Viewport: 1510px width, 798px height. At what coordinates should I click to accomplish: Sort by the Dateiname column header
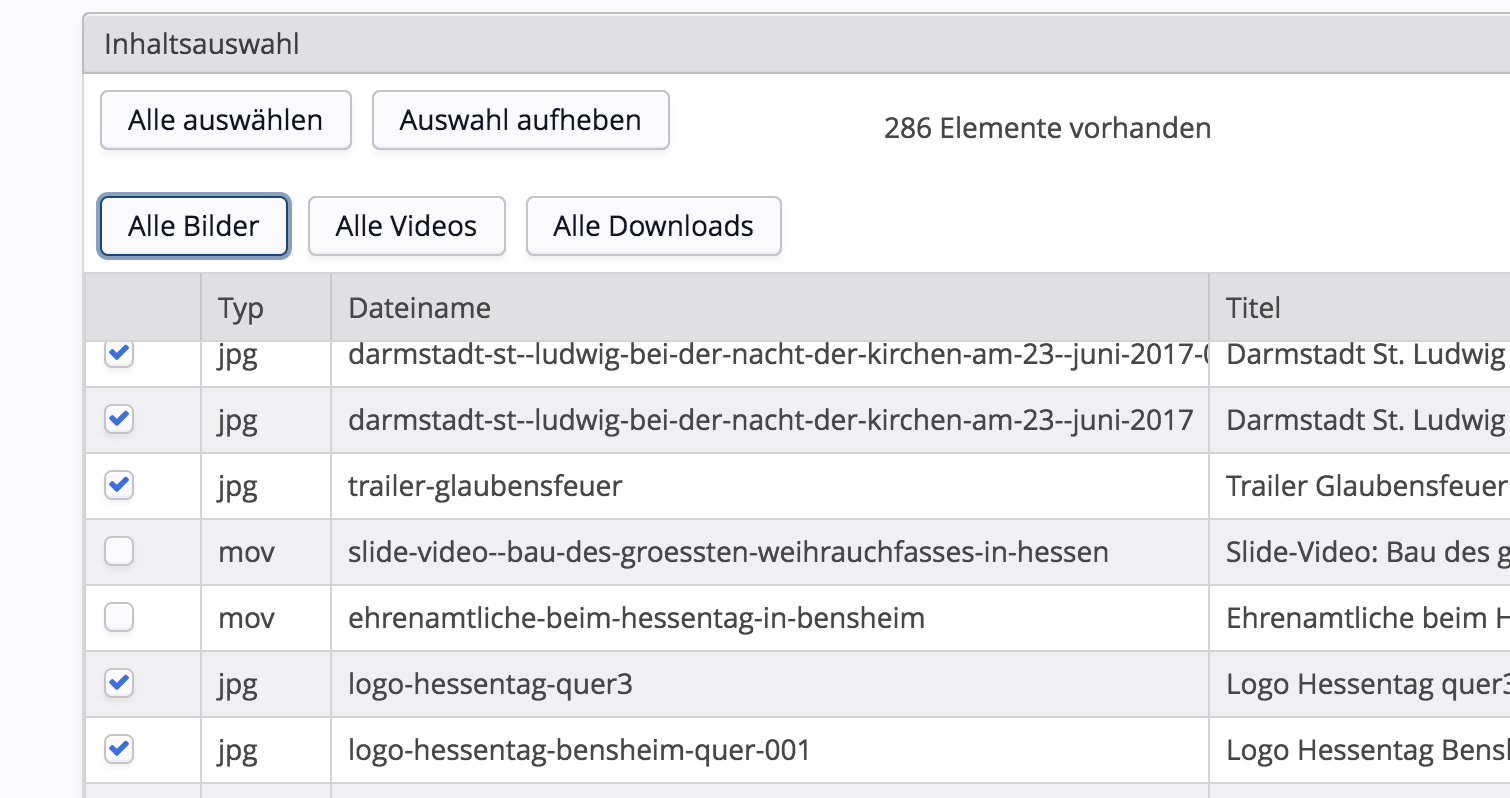[x=419, y=307]
